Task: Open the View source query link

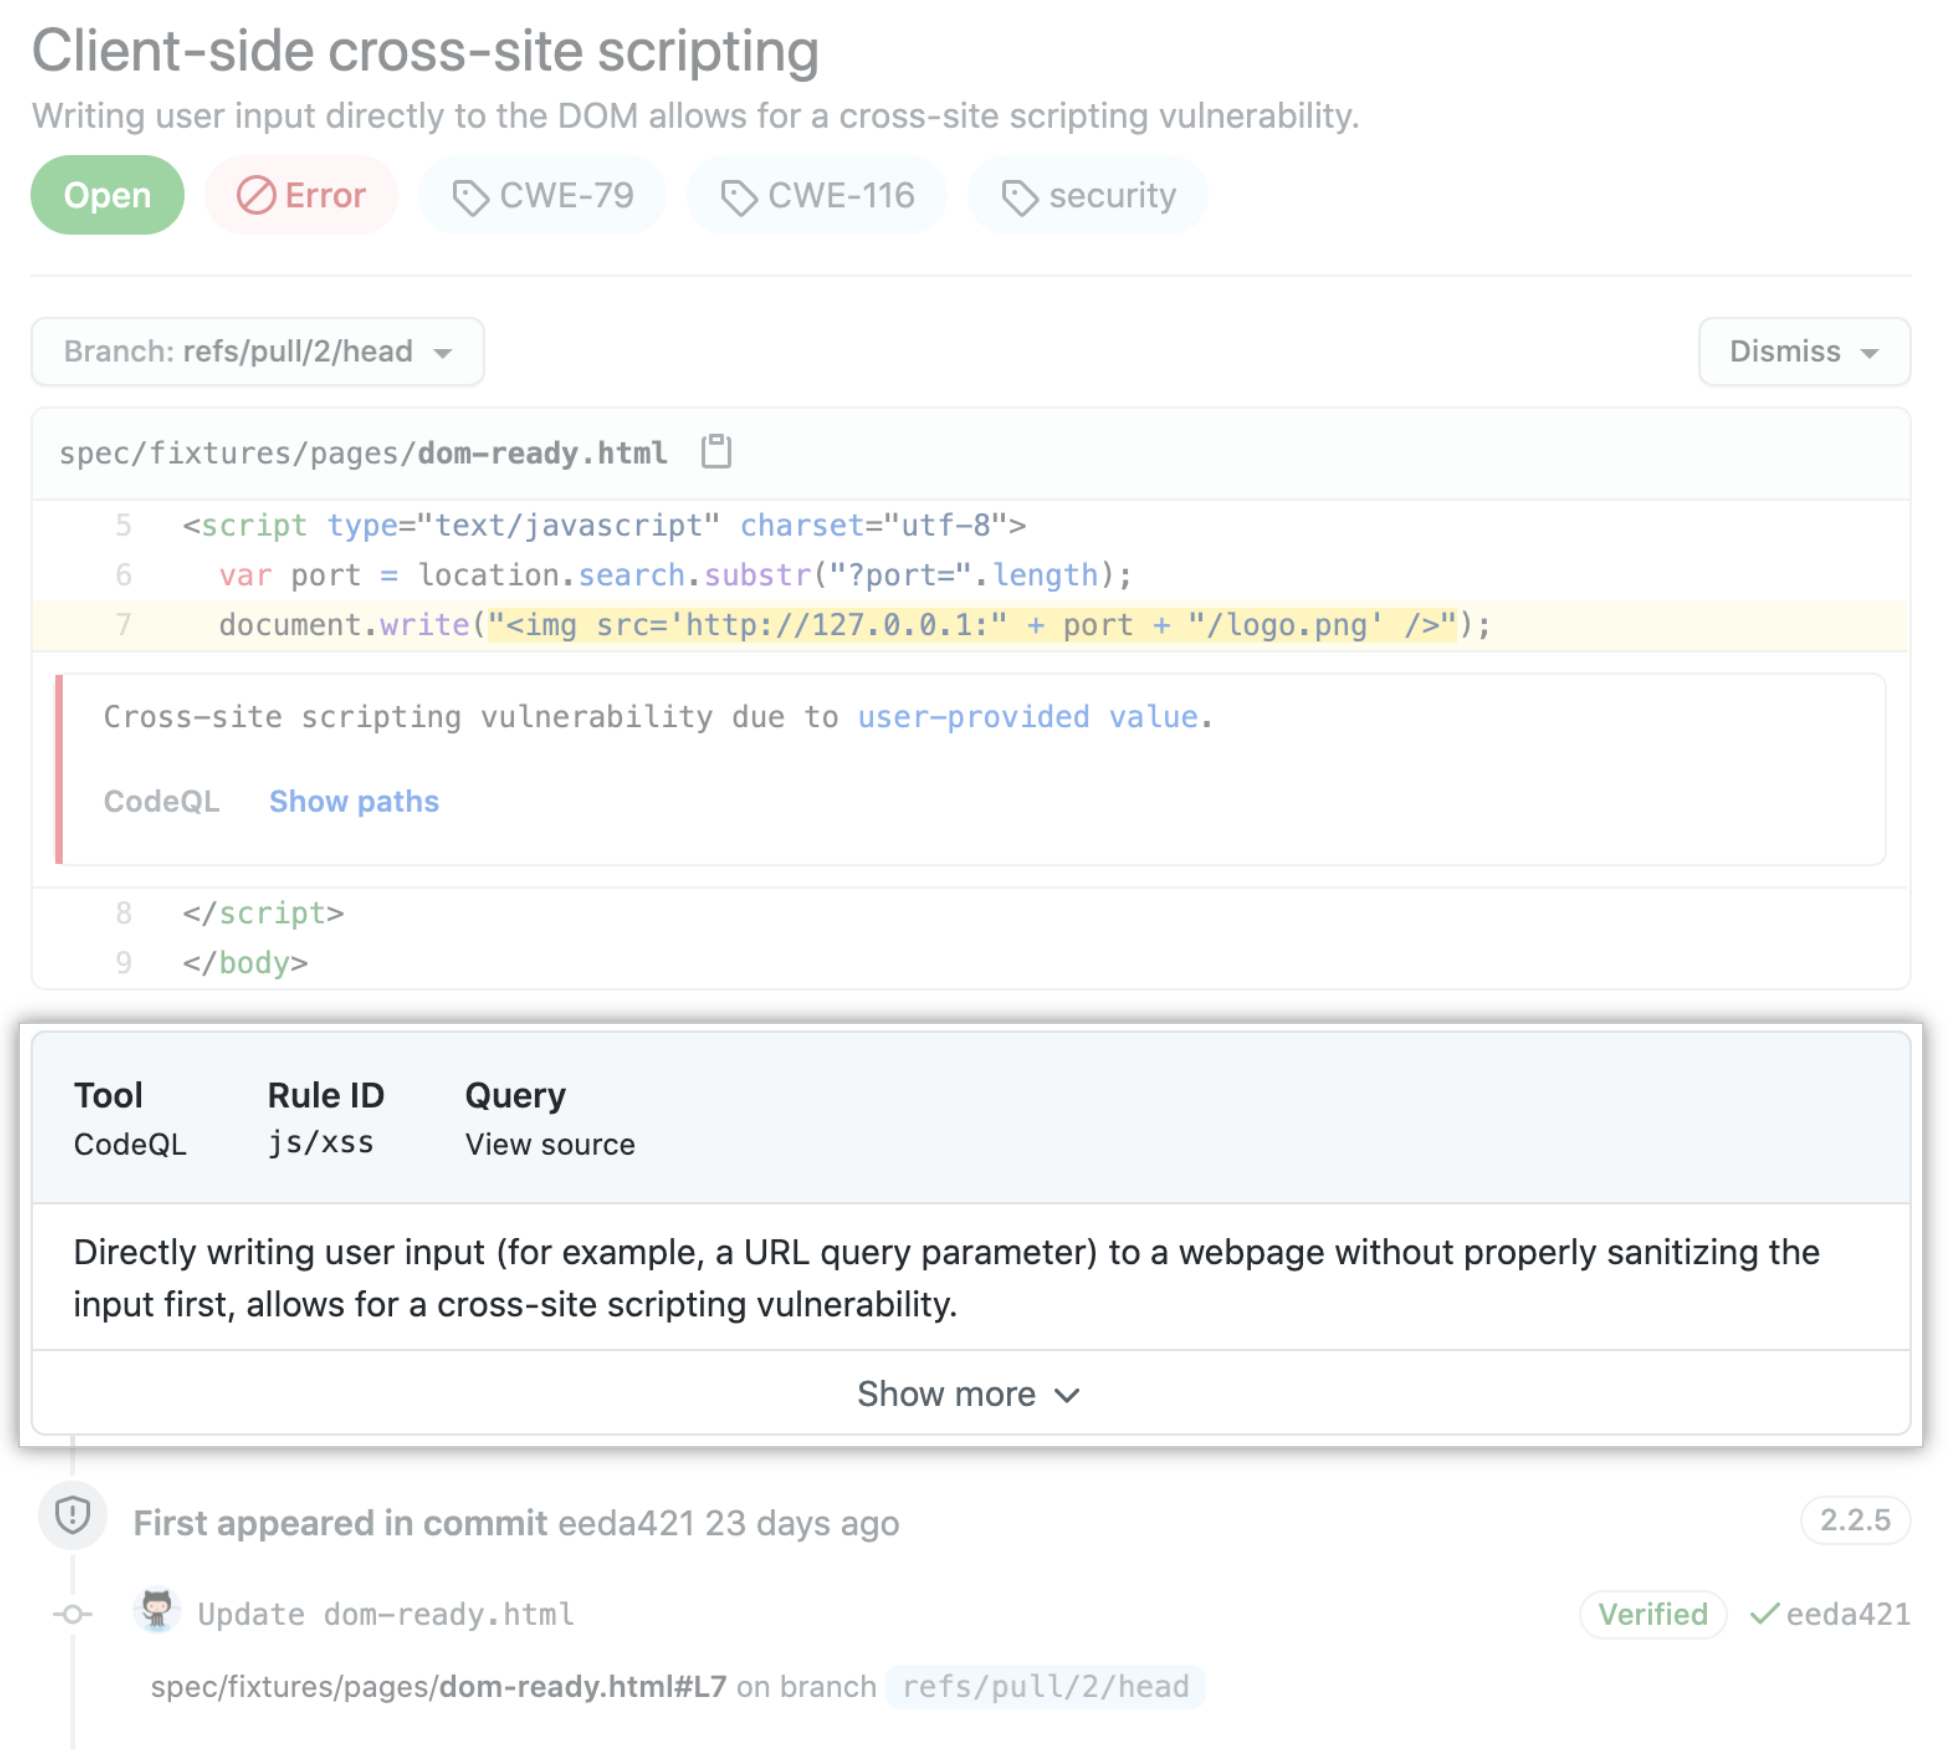Action: point(549,1144)
